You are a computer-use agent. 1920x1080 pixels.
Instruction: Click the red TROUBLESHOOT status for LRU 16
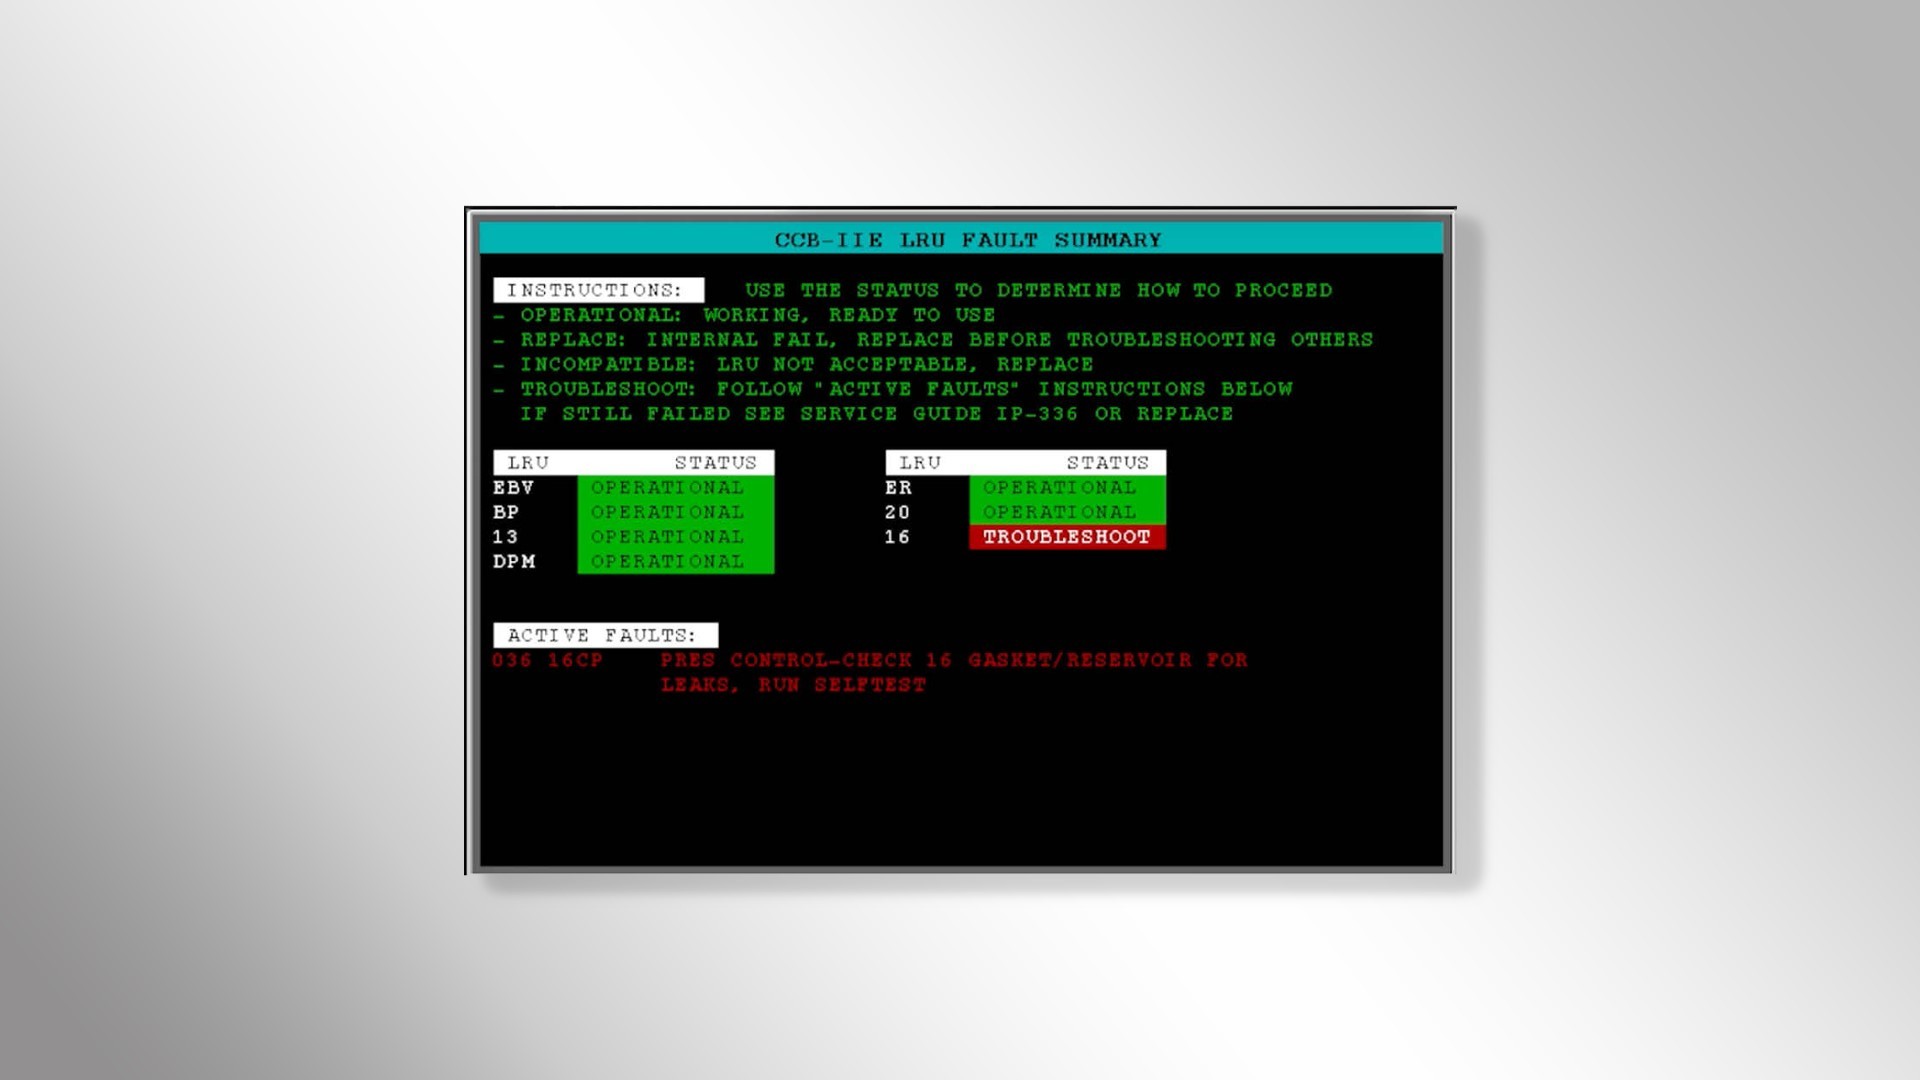(1066, 537)
